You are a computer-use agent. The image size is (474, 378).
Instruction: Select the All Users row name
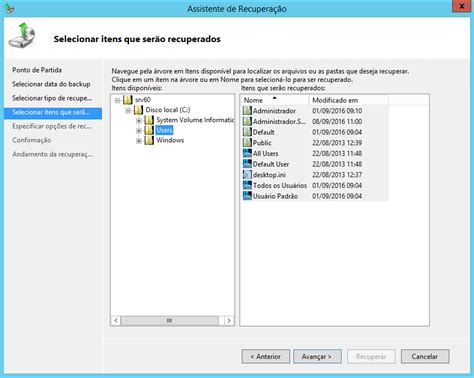[265, 153]
